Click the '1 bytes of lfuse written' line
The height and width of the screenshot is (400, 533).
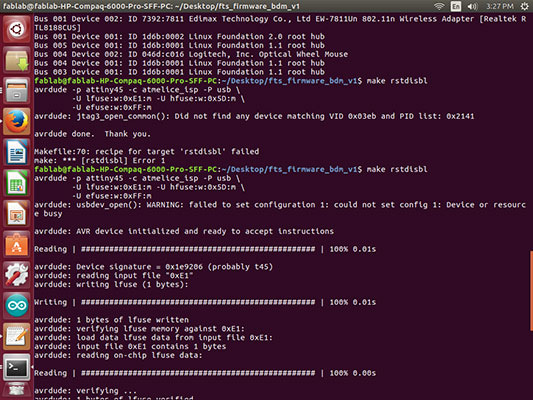(x=111, y=320)
